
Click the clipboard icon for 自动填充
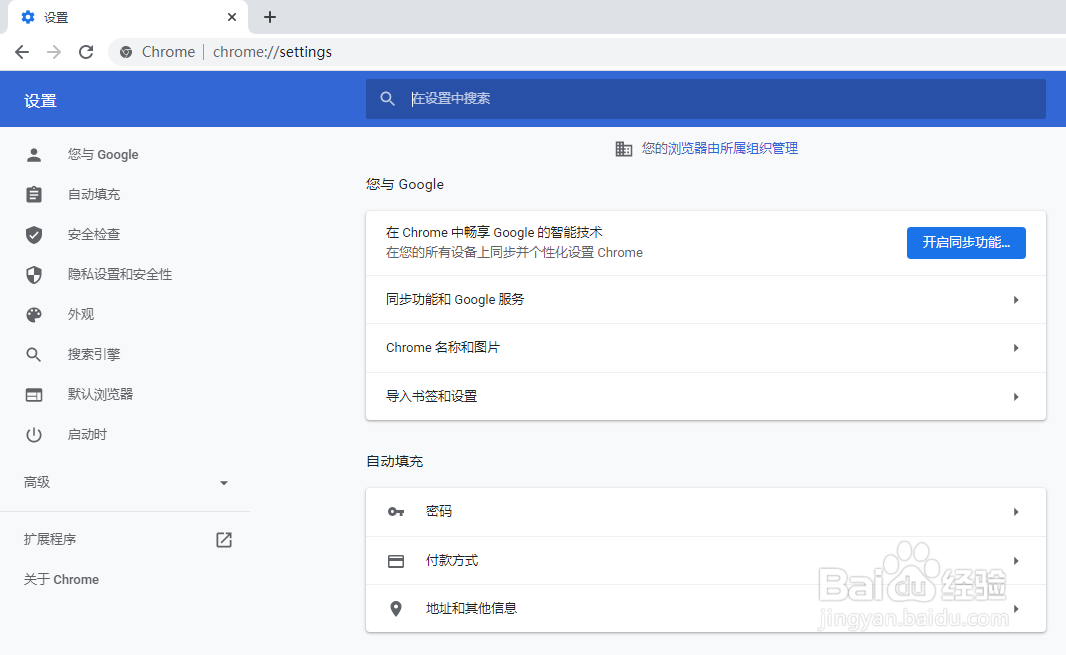(34, 195)
